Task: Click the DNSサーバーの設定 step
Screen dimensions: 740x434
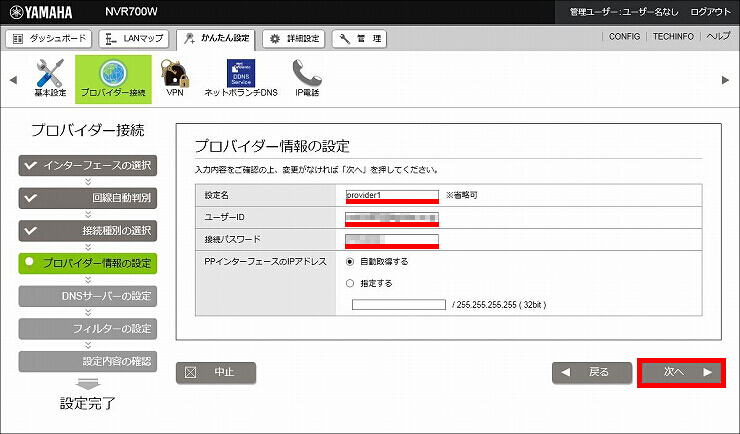Action: (88, 296)
